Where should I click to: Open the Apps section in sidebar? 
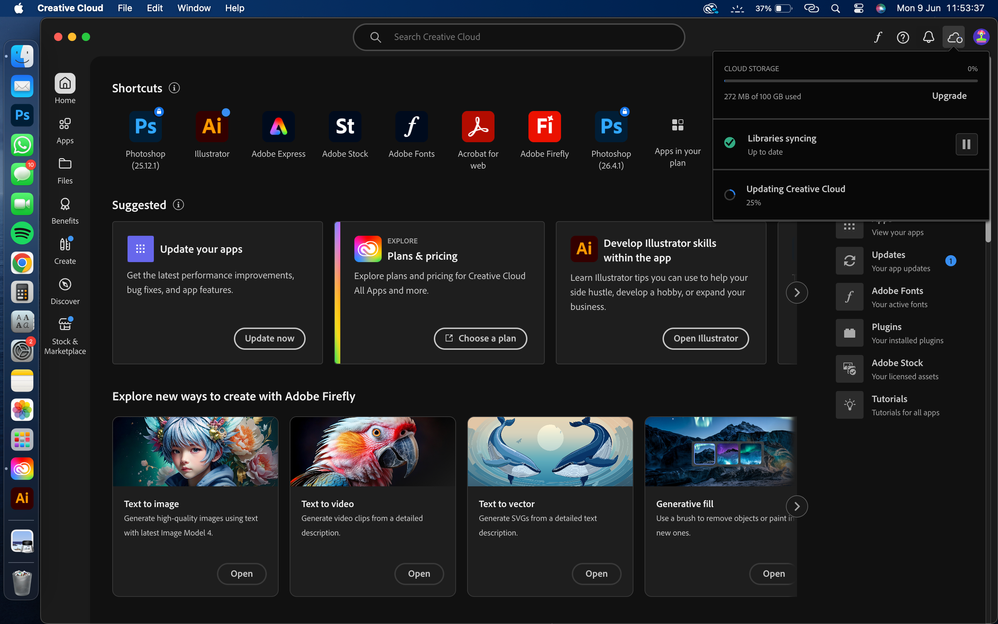click(65, 131)
